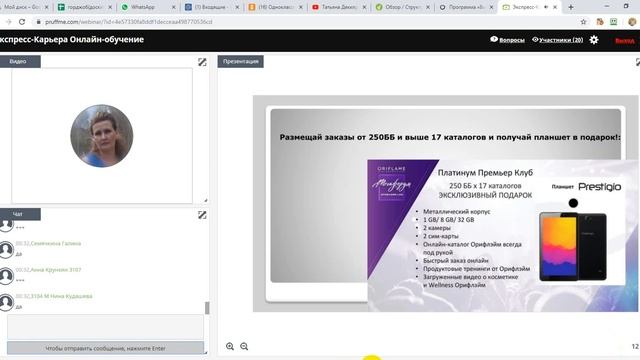Switch to the Обзор / Структура browser tab
Viewport: 640px width, 360px height.
point(403,7)
